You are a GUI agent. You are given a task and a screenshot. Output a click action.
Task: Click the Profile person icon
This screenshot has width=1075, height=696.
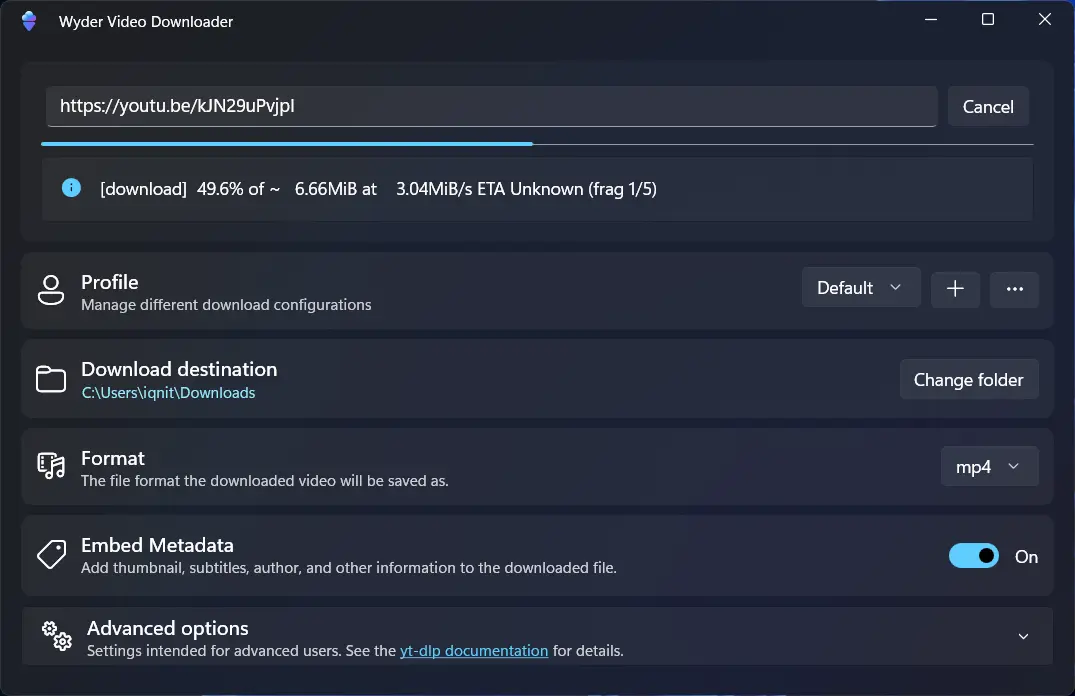click(51, 290)
